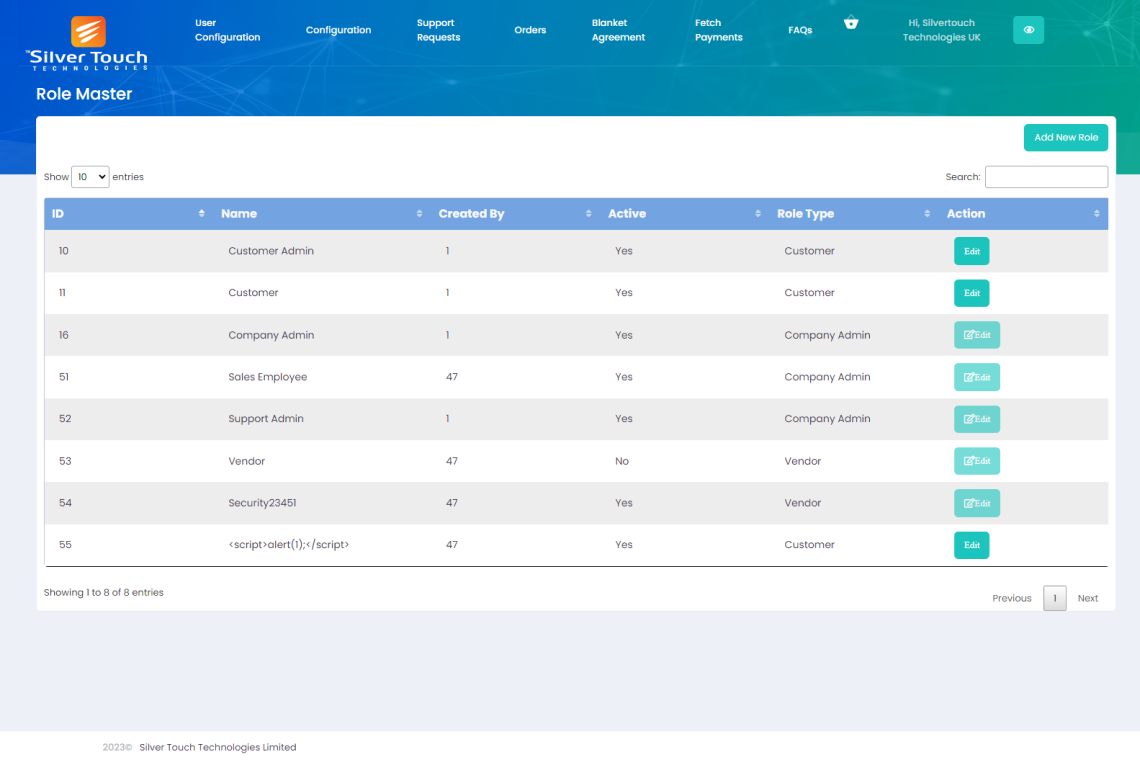1140x760 pixels.
Task: Focus the Search input field
Action: click(1046, 177)
